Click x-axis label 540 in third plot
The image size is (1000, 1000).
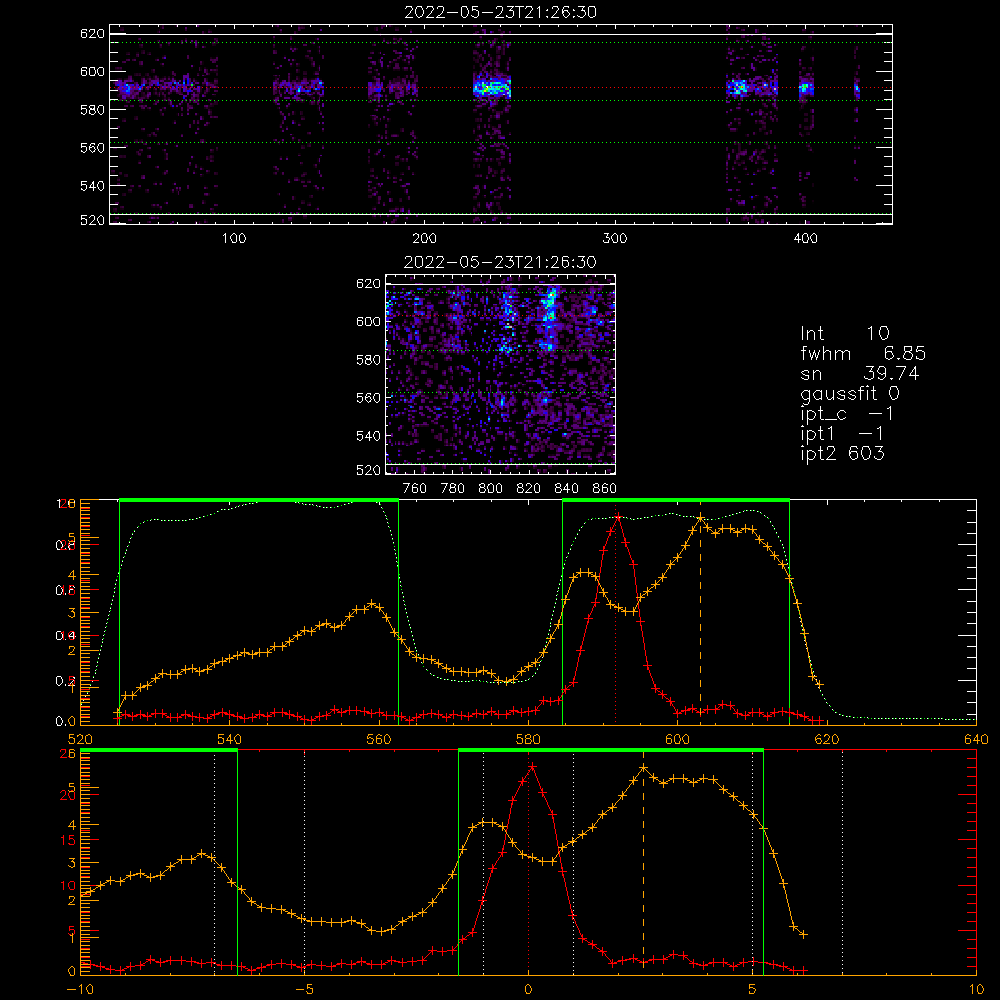tap(230, 740)
